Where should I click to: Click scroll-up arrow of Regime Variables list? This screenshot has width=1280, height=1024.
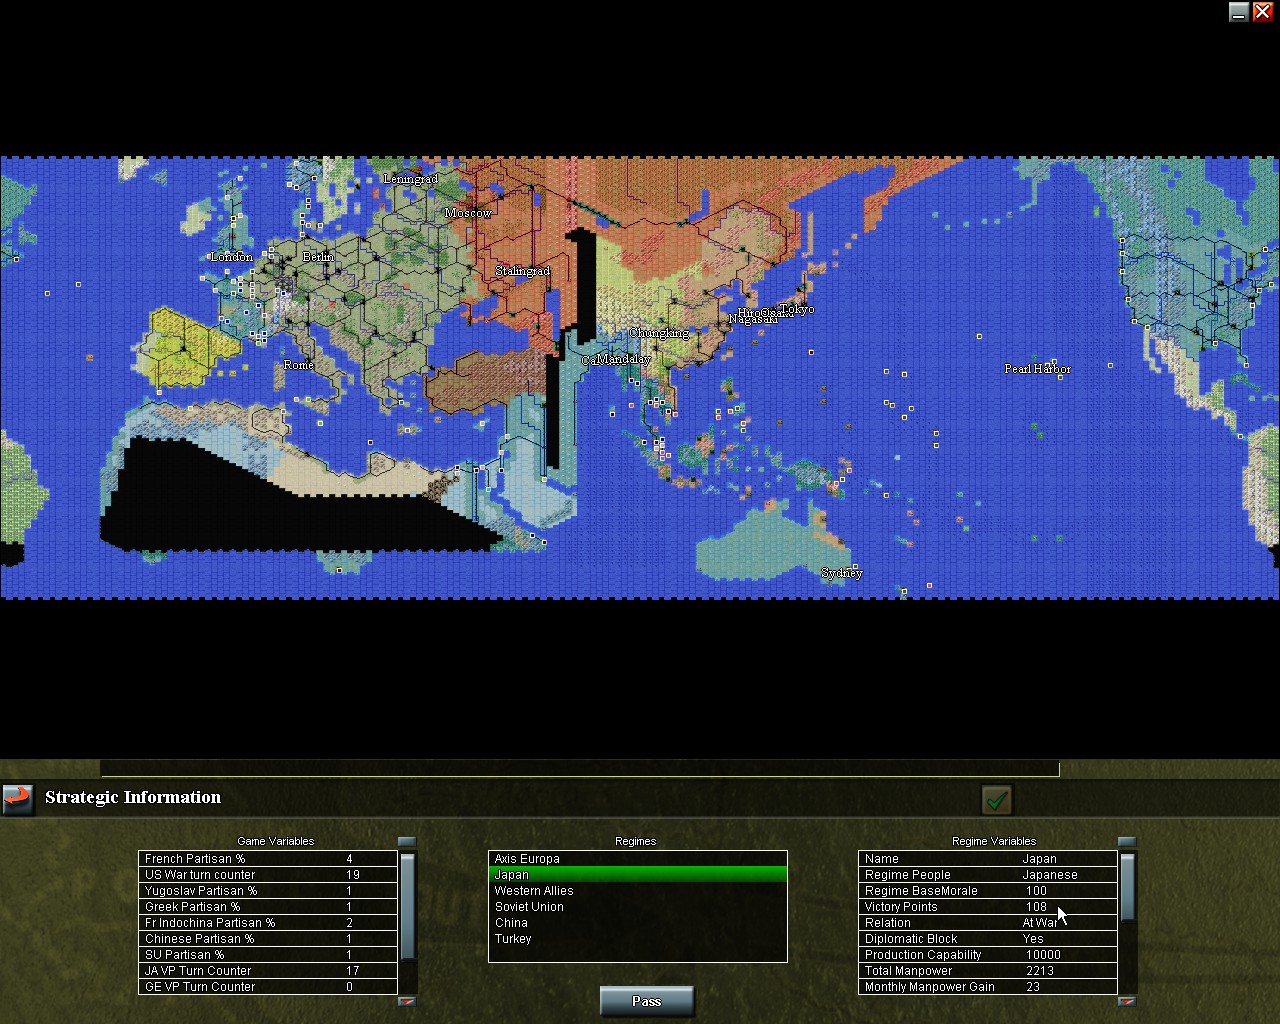(1127, 843)
